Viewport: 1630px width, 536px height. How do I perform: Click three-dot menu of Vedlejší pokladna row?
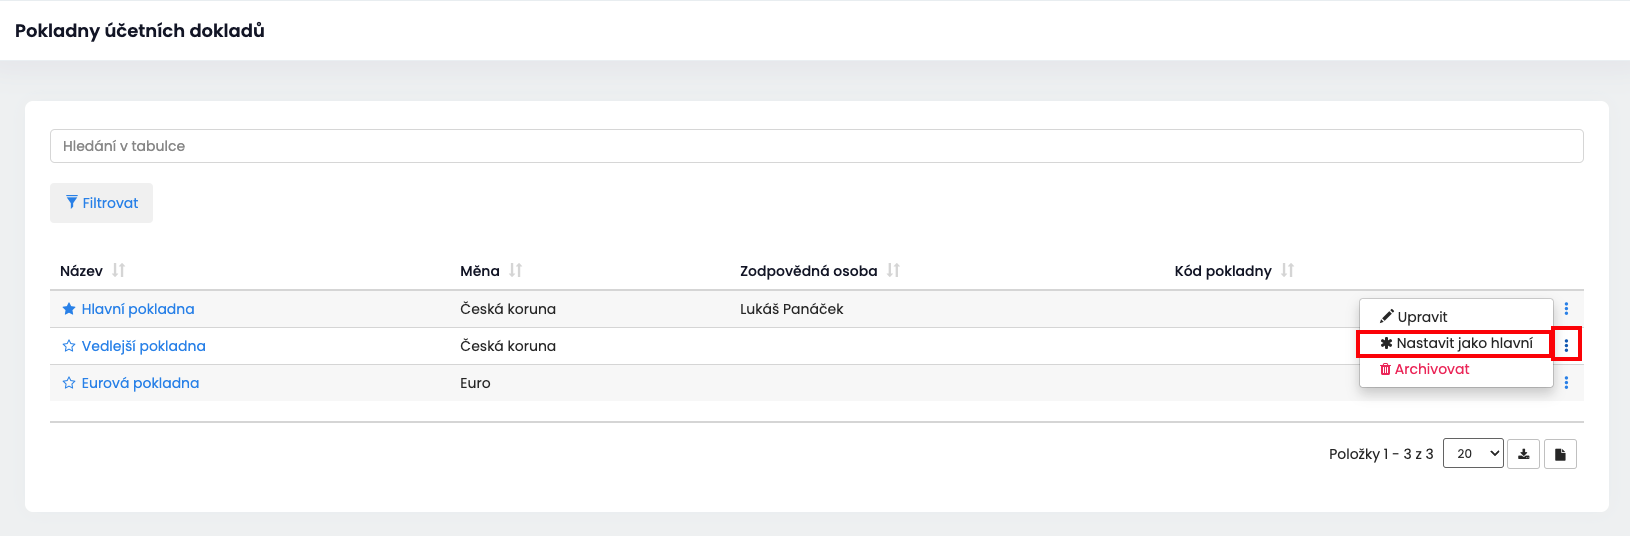tap(1566, 346)
